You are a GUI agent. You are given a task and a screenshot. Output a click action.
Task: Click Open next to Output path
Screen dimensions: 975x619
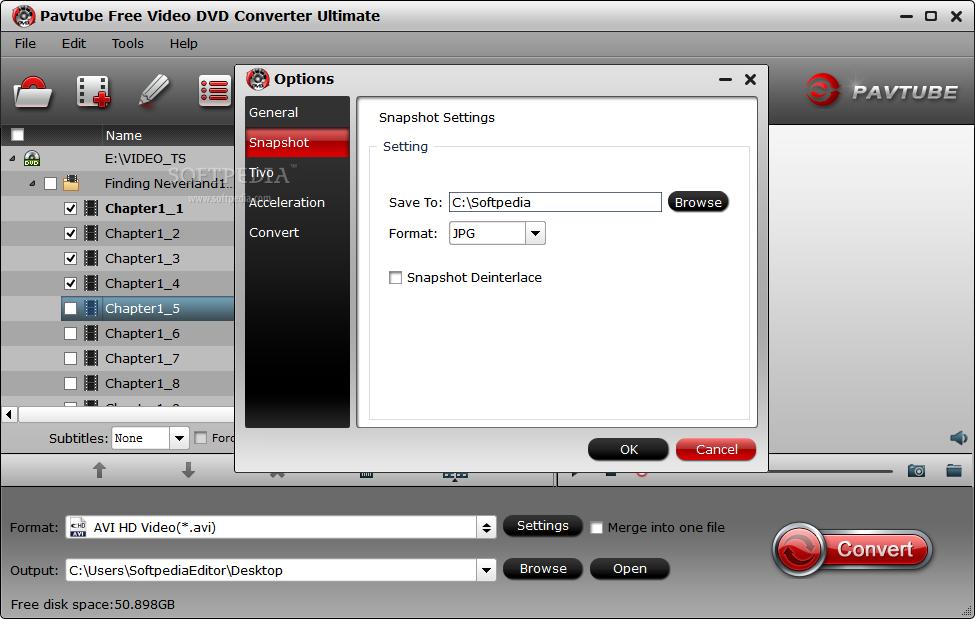629,569
